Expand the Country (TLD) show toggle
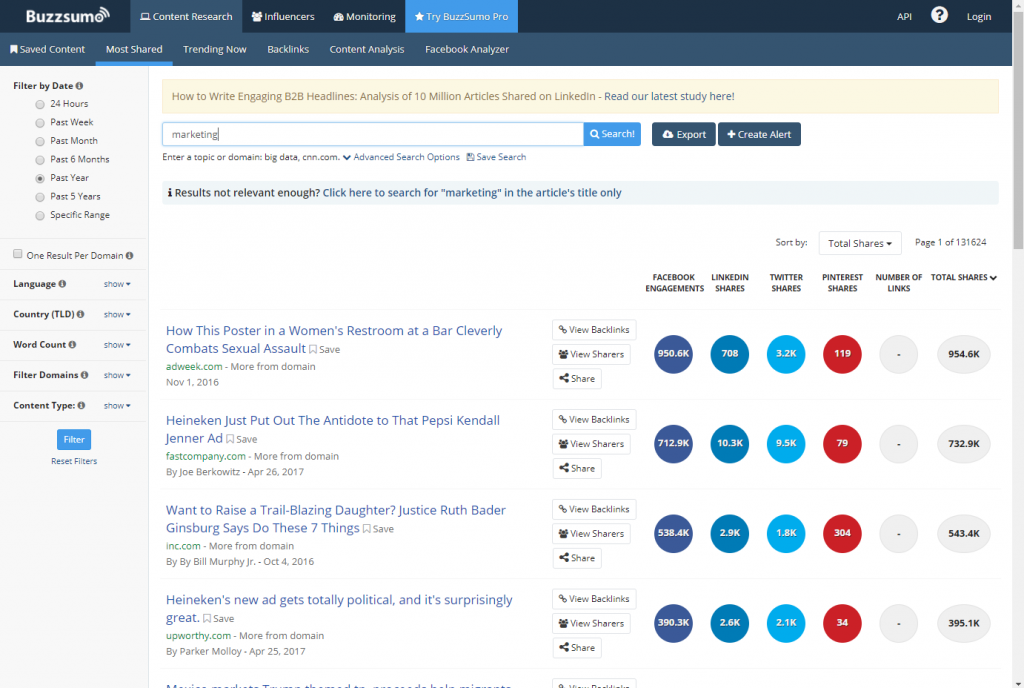 point(117,315)
